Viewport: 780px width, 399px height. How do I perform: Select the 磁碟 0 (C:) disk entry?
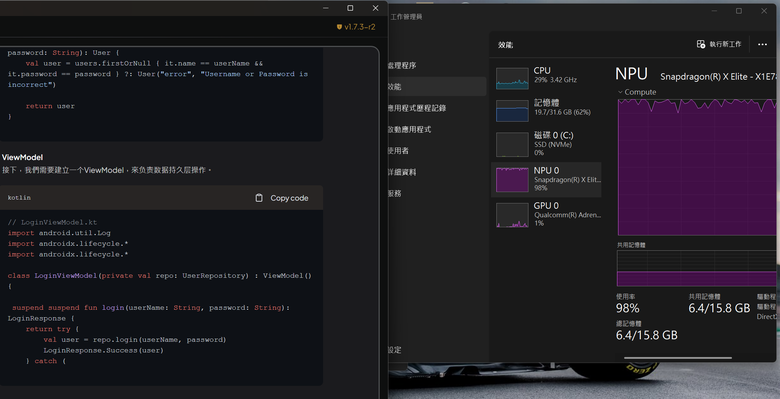546,144
